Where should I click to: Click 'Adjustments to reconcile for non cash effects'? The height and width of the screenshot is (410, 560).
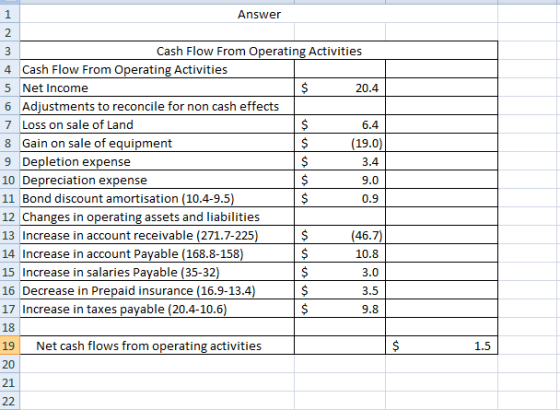[157, 106]
